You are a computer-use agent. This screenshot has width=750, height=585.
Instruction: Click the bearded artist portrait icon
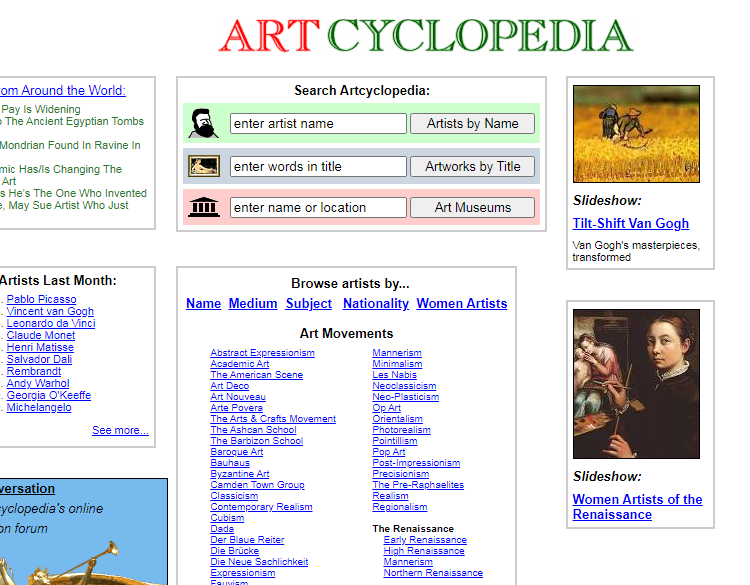(x=204, y=123)
